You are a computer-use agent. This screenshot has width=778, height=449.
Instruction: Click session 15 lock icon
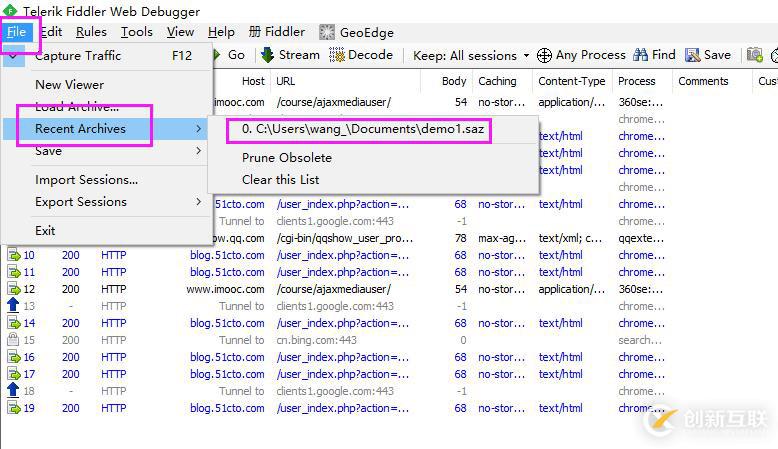click(13, 340)
